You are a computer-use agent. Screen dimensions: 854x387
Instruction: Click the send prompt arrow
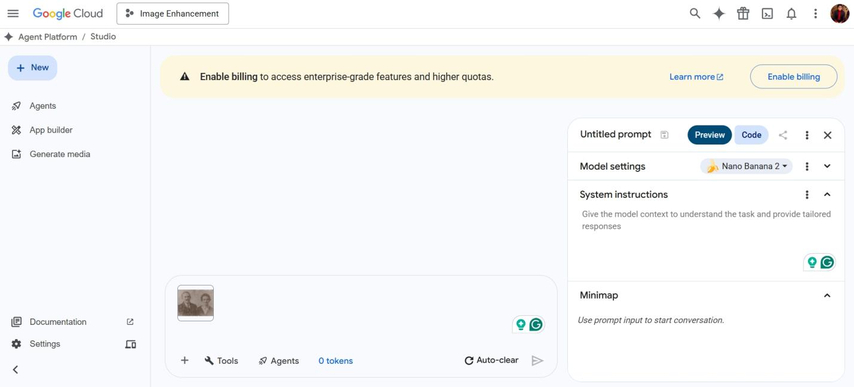click(x=538, y=360)
